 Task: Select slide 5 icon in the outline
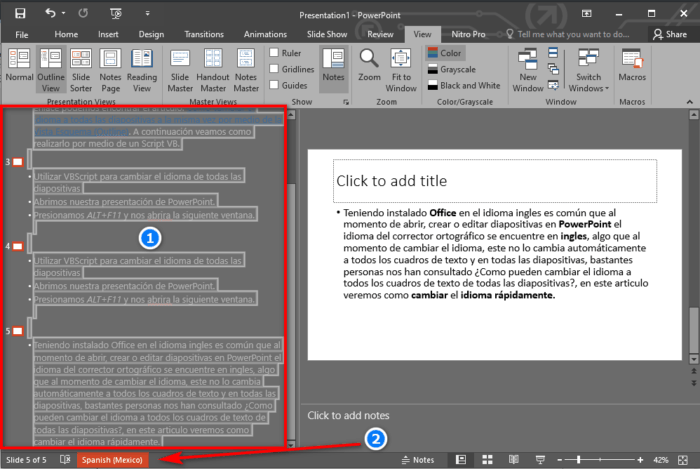click(x=18, y=331)
